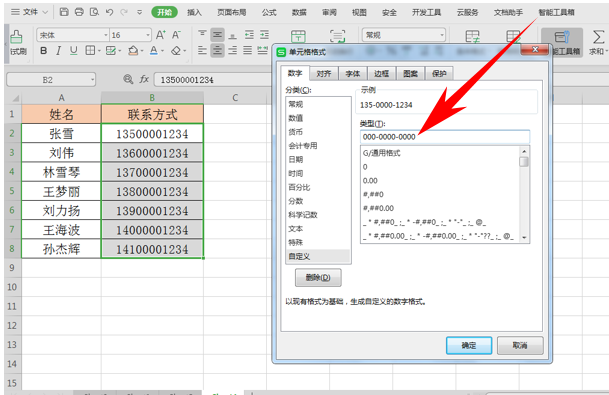609x395 pixels.
Task: Apply font color A swatch
Action: tap(154, 50)
